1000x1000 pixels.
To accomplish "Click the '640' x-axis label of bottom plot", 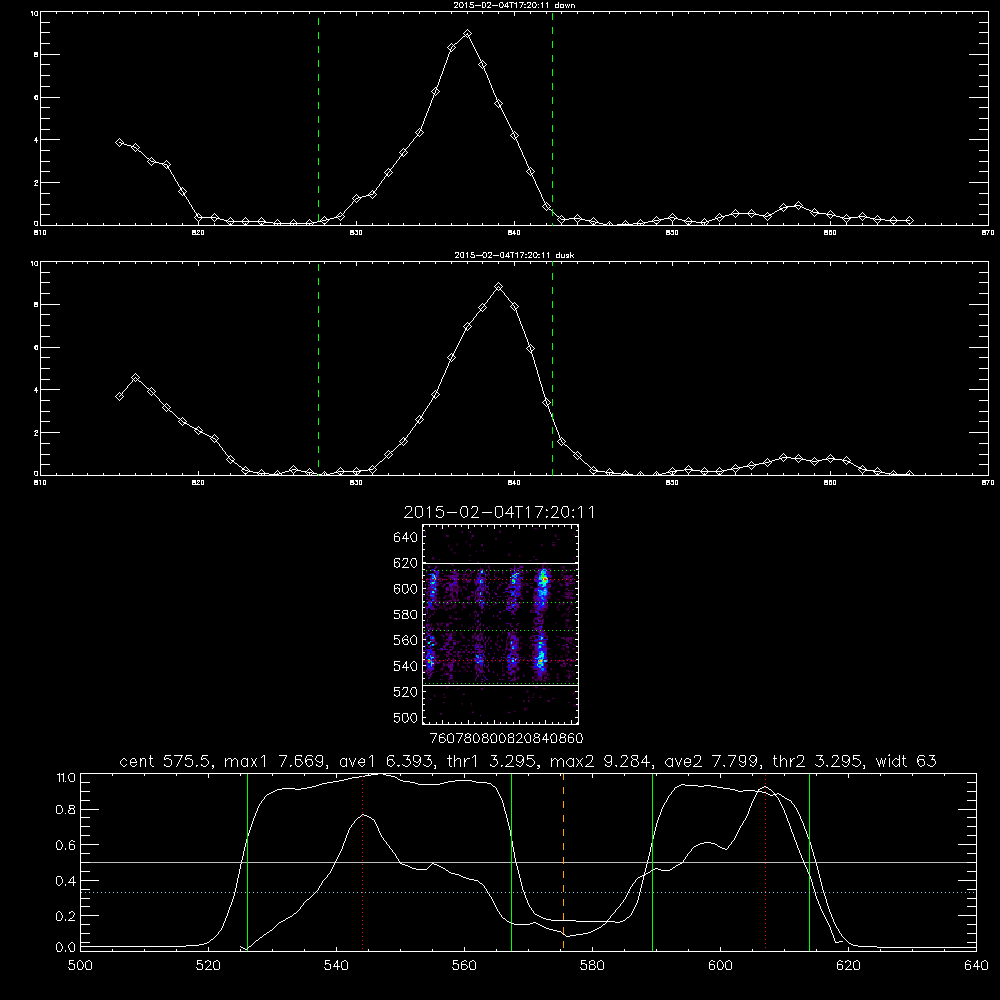I will tap(976, 966).
